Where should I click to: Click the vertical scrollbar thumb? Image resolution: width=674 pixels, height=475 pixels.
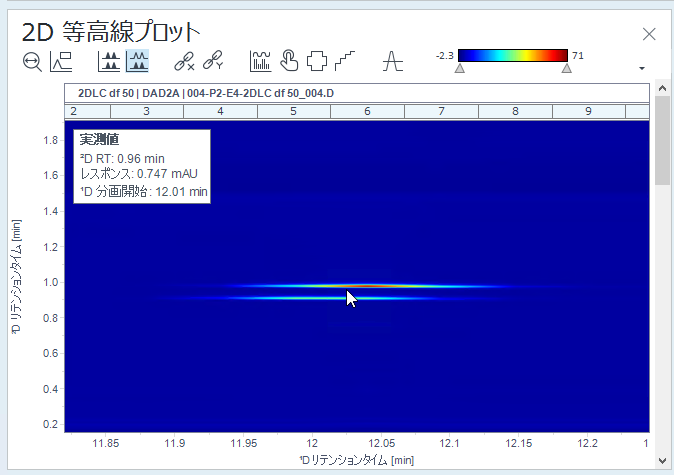pos(662,140)
